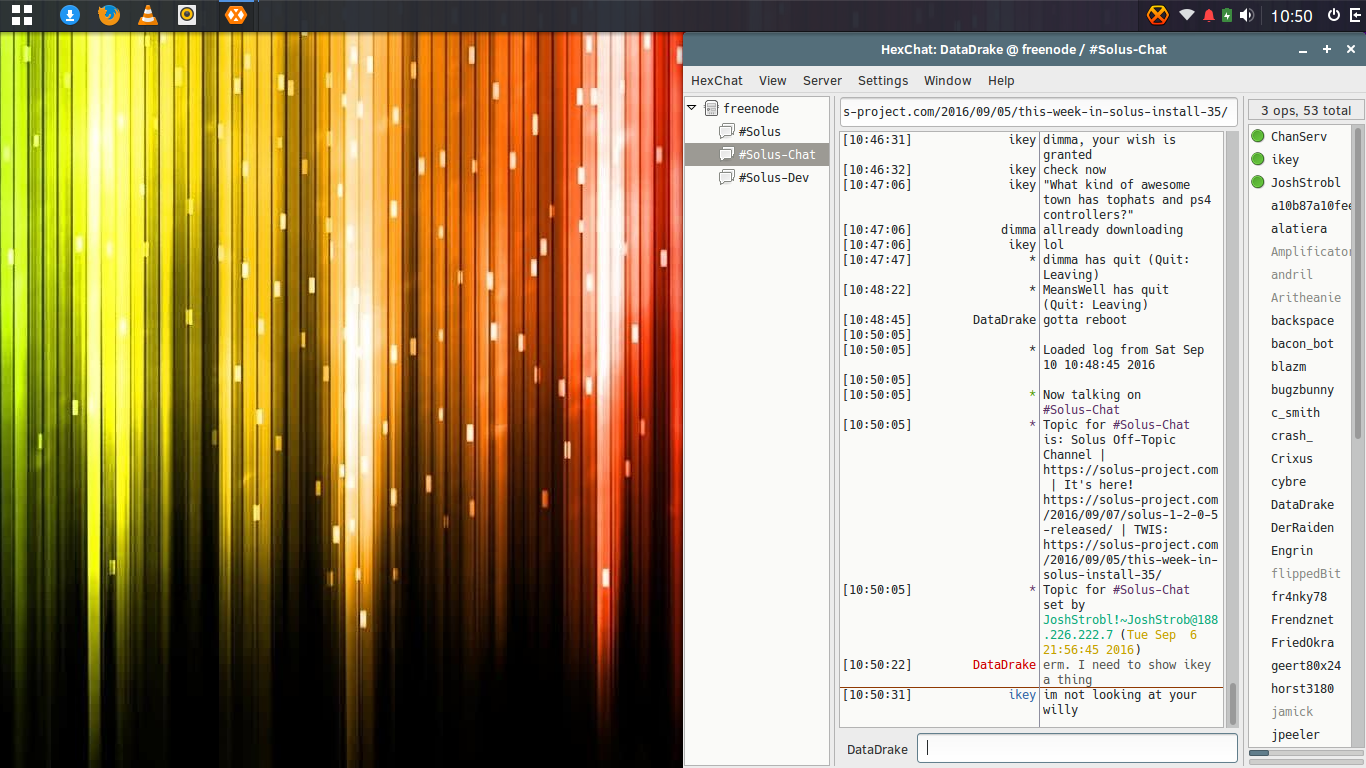Click the #Solus channel icon
1366x768 pixels.
click(727, 131)
